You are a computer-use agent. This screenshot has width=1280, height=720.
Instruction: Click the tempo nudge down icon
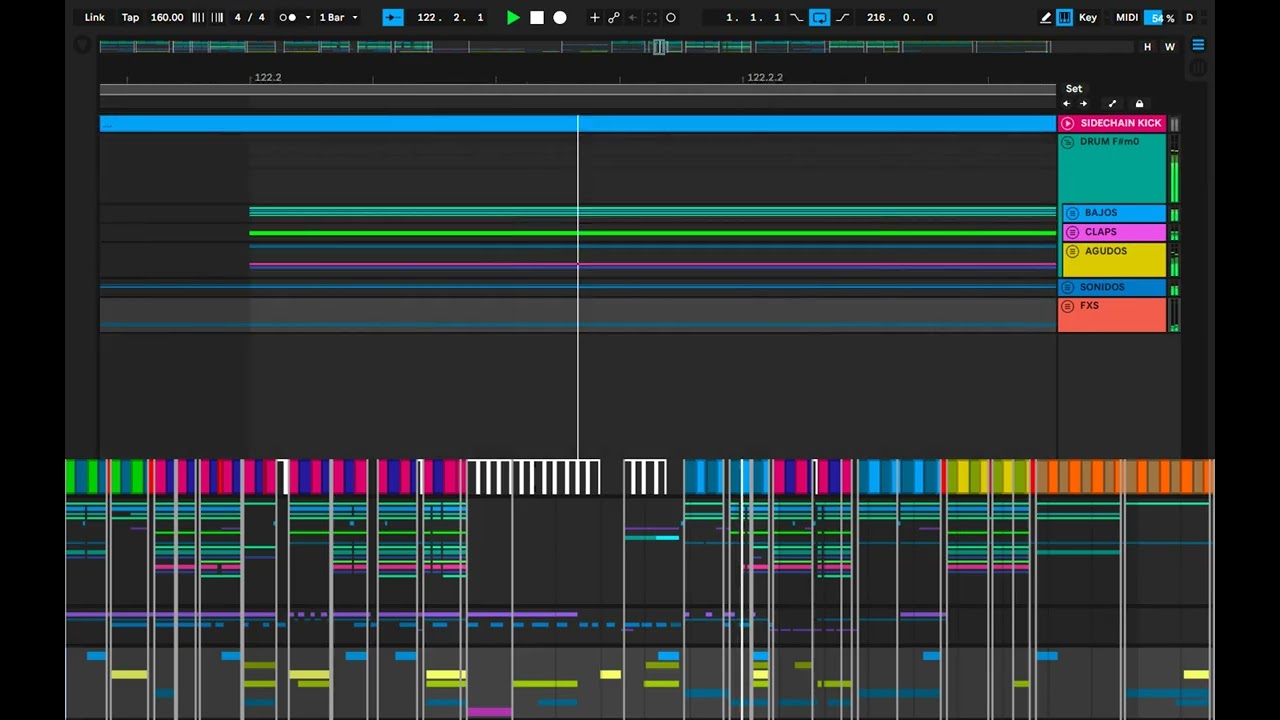coord(197,17)
